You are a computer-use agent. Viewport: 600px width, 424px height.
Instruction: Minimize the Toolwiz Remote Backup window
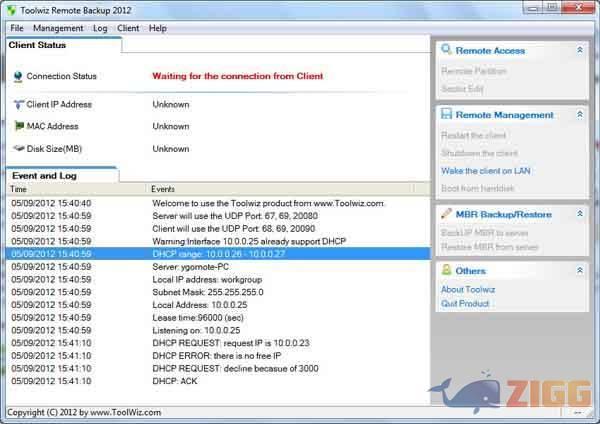coord(533,8)
